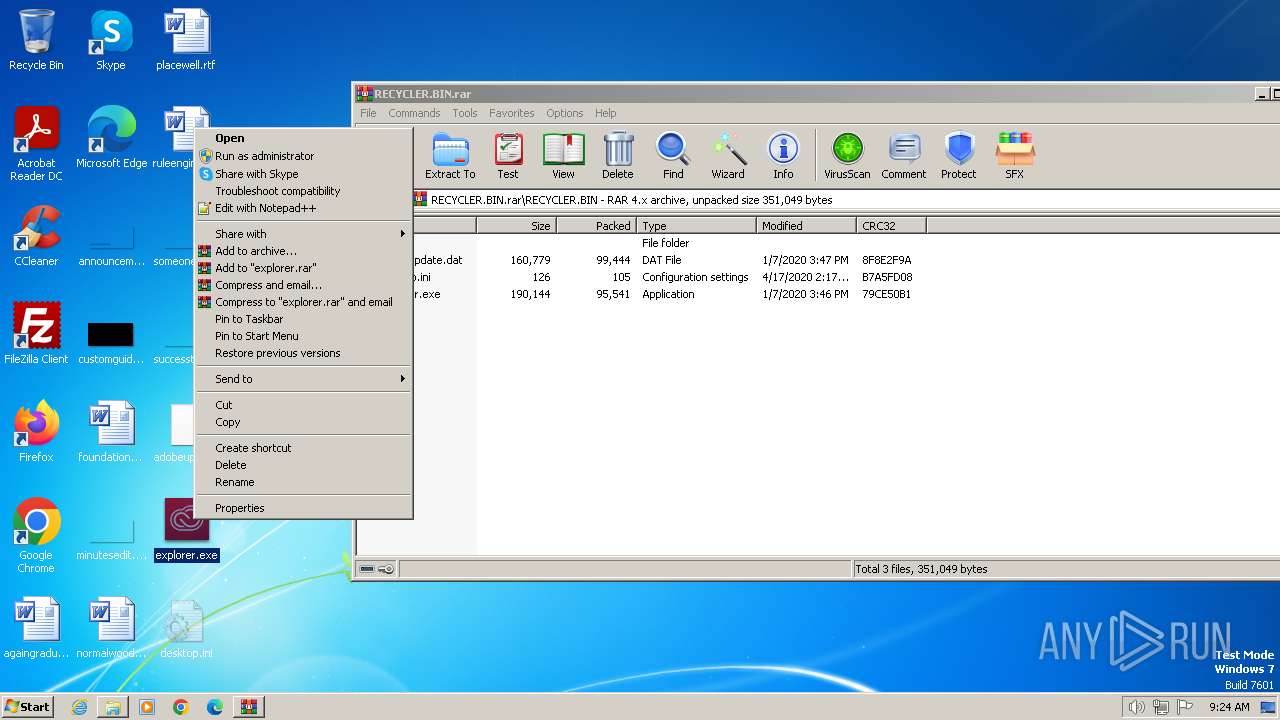Select Google Chrome desktop shortcut

coord(36,536)
